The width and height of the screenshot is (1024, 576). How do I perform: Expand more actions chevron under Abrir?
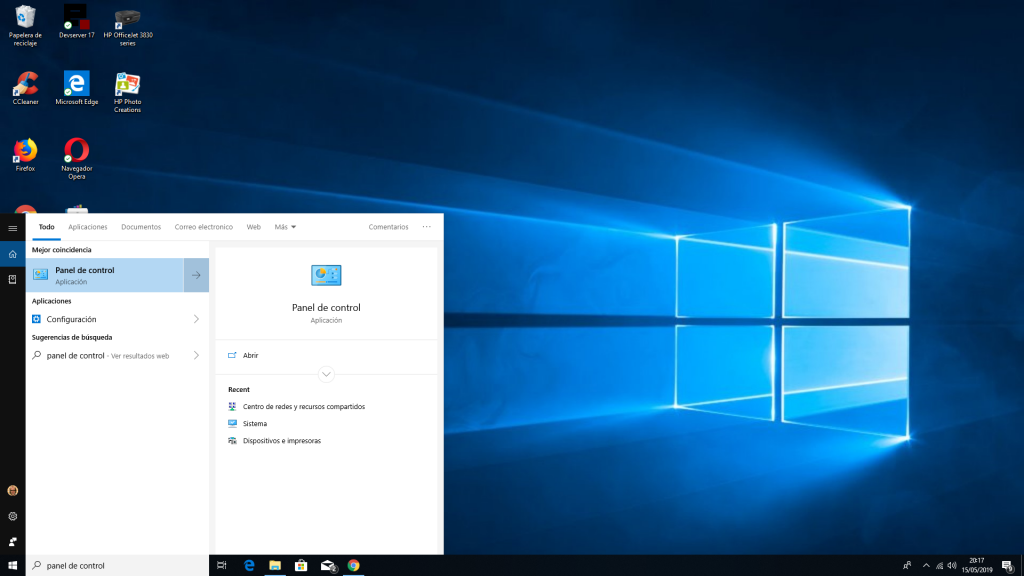coord(326,374)
